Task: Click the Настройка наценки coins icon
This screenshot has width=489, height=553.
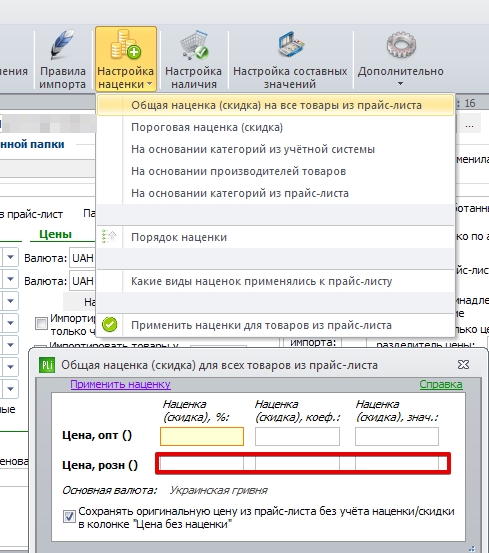Action: point(126,44)
